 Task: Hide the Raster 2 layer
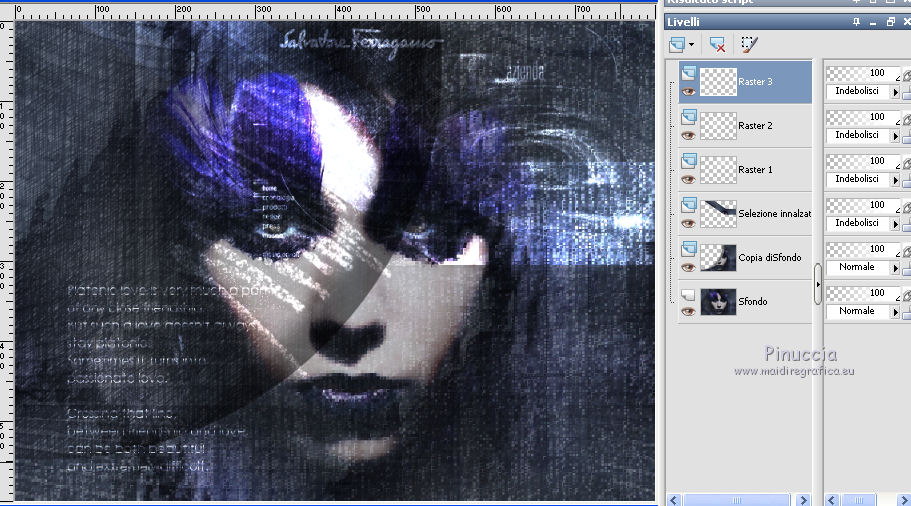pyautogui.click(x=688, y=135)
